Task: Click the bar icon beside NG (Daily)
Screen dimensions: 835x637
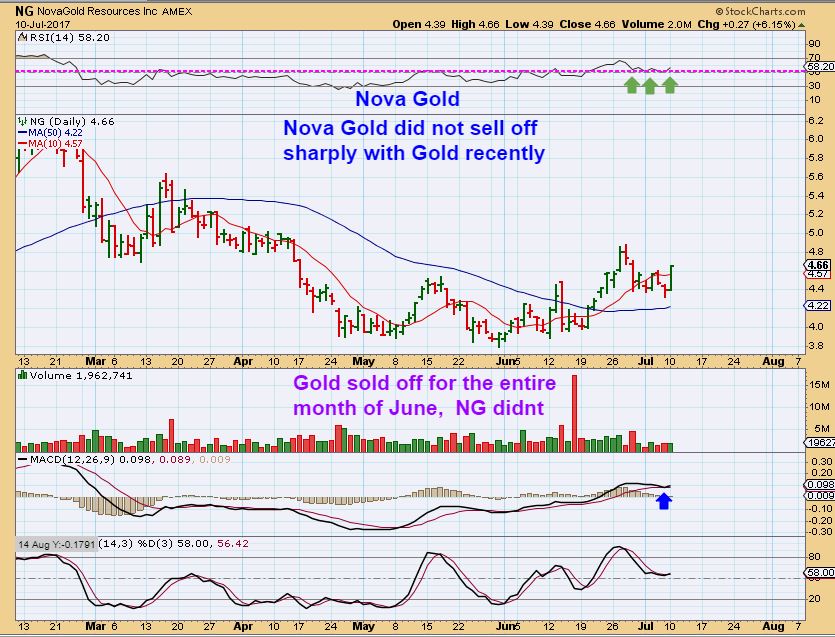Action: click(22, 121)
